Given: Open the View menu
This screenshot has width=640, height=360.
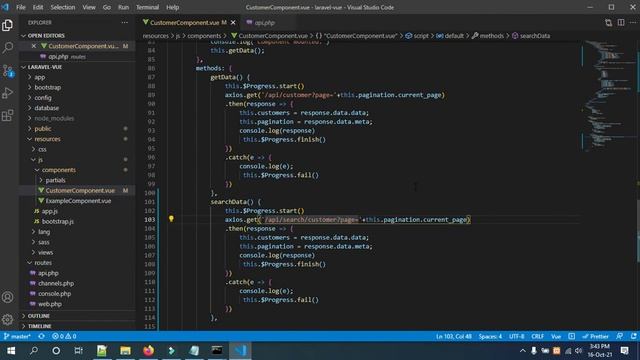Looking at the screenshot, I should pos(89,7).
